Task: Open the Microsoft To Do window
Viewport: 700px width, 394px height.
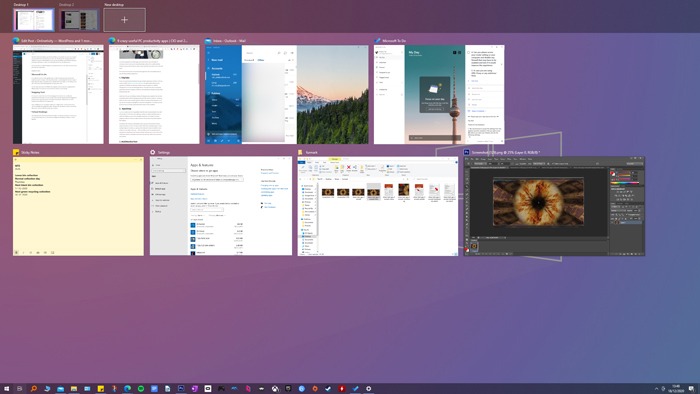Action: pos(439,94)
